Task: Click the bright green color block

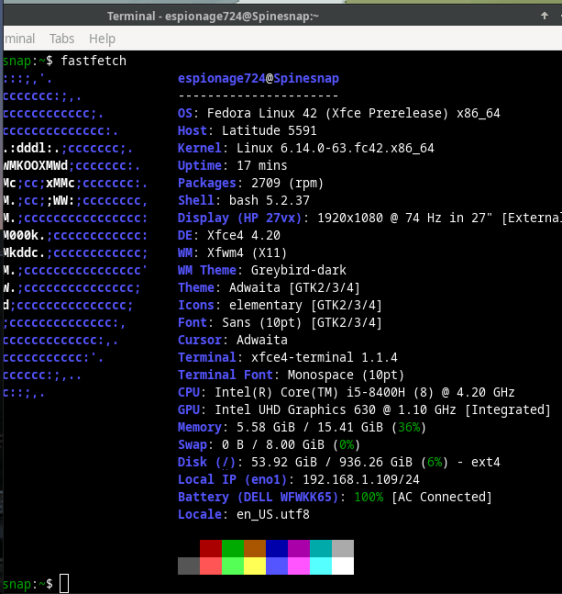Action: pos(233,566)
